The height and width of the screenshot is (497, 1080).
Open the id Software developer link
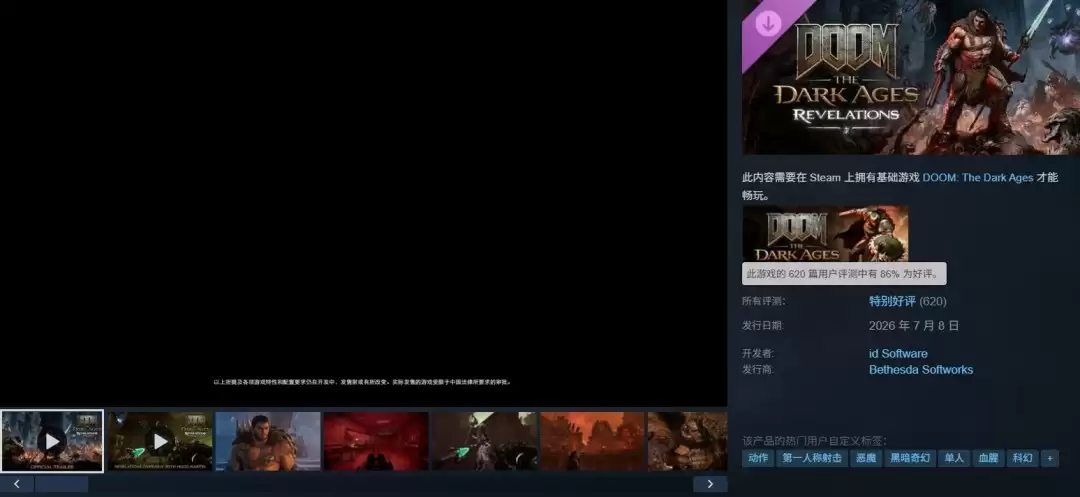coord(898,354)
